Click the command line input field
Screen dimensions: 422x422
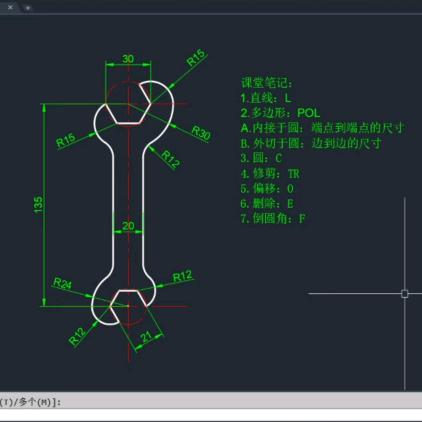pos(211,414)
